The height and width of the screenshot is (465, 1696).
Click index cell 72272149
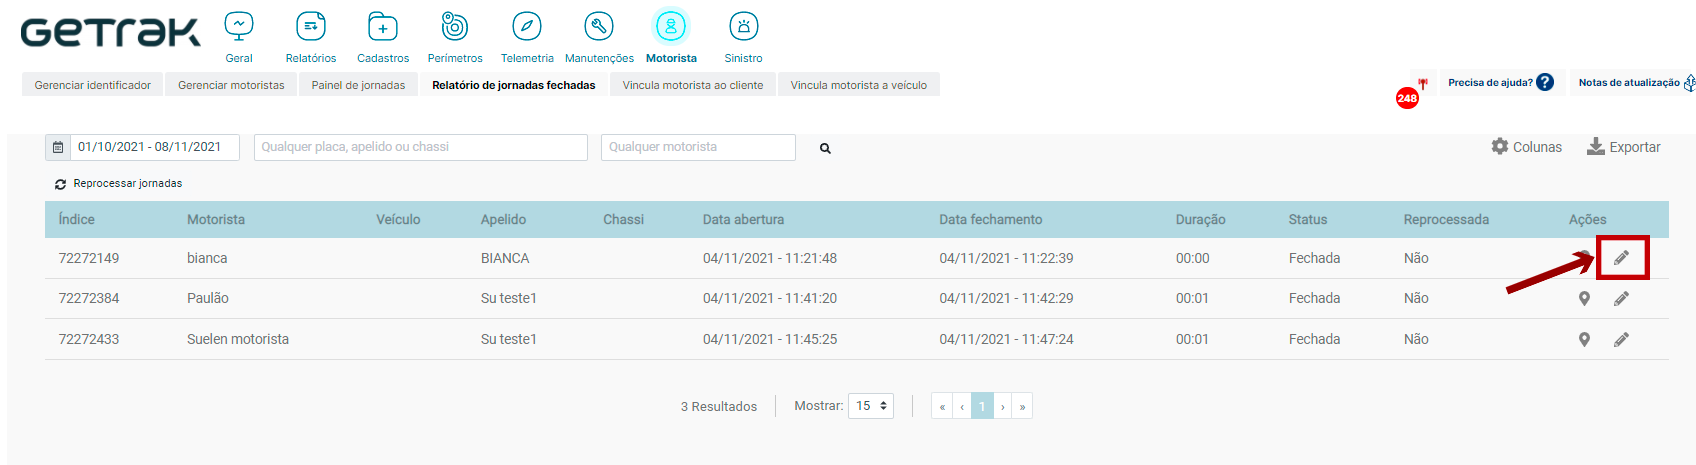tap(89, 258)
